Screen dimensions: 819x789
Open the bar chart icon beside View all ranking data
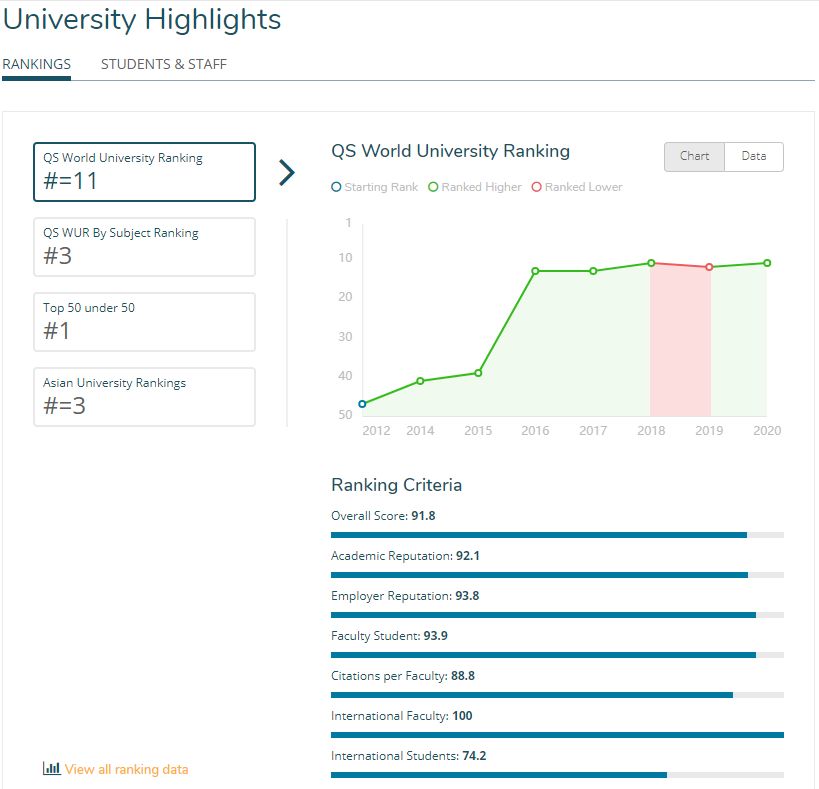51,769
